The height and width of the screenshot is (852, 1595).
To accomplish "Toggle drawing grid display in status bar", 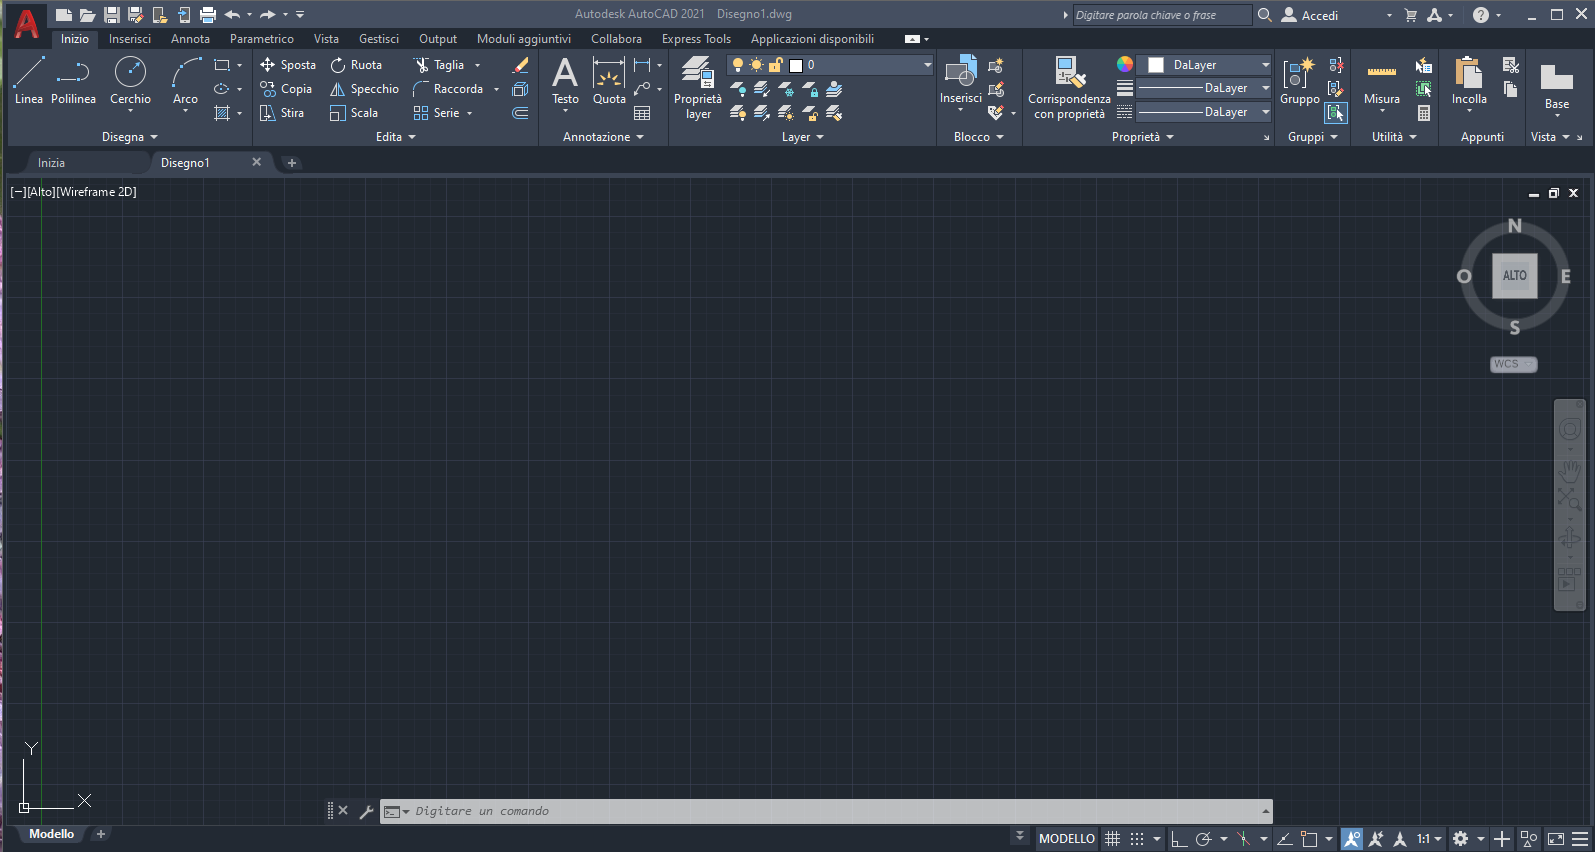I will click(x=1112, y=839).
